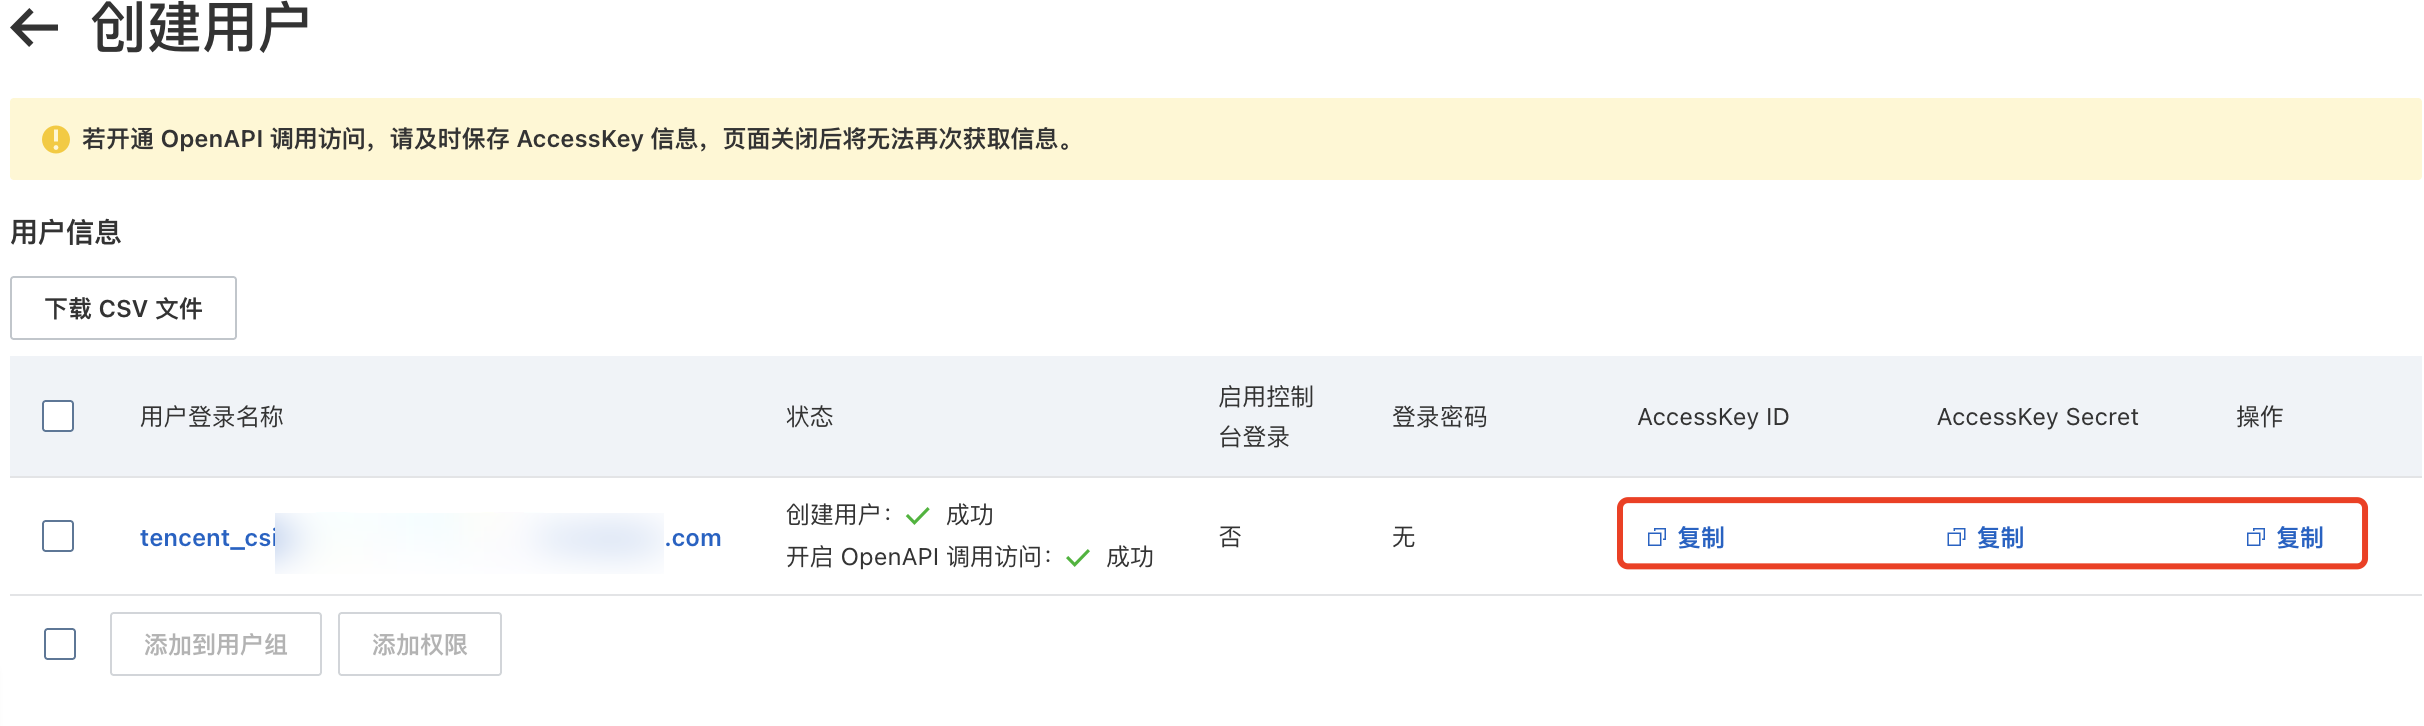Click the 添加到用户组 button
This screenshot has height=726, width=2424.
pyautogui.click(x=216, y=644)
